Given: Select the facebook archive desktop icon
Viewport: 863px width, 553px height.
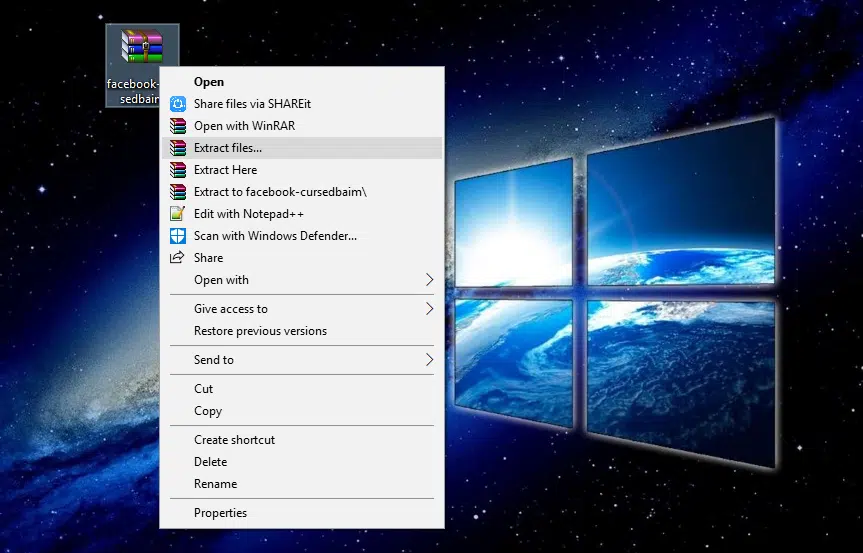Looking at the screenshot, I should pos(142,48).
